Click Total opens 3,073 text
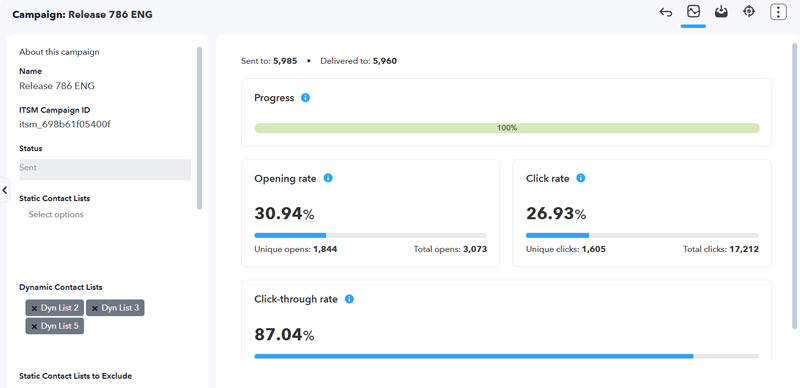 click(x=450, y=250)
